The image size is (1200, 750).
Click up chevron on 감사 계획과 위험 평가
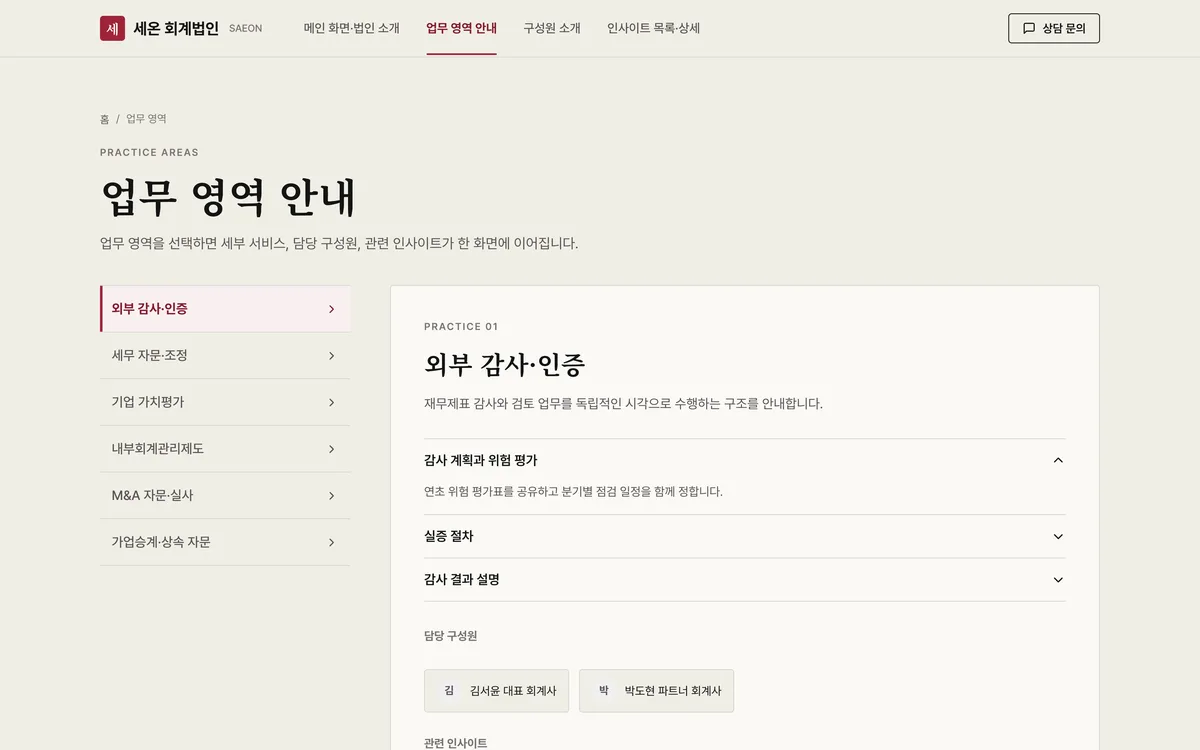pyautogui.click(x=1058, y=460)
